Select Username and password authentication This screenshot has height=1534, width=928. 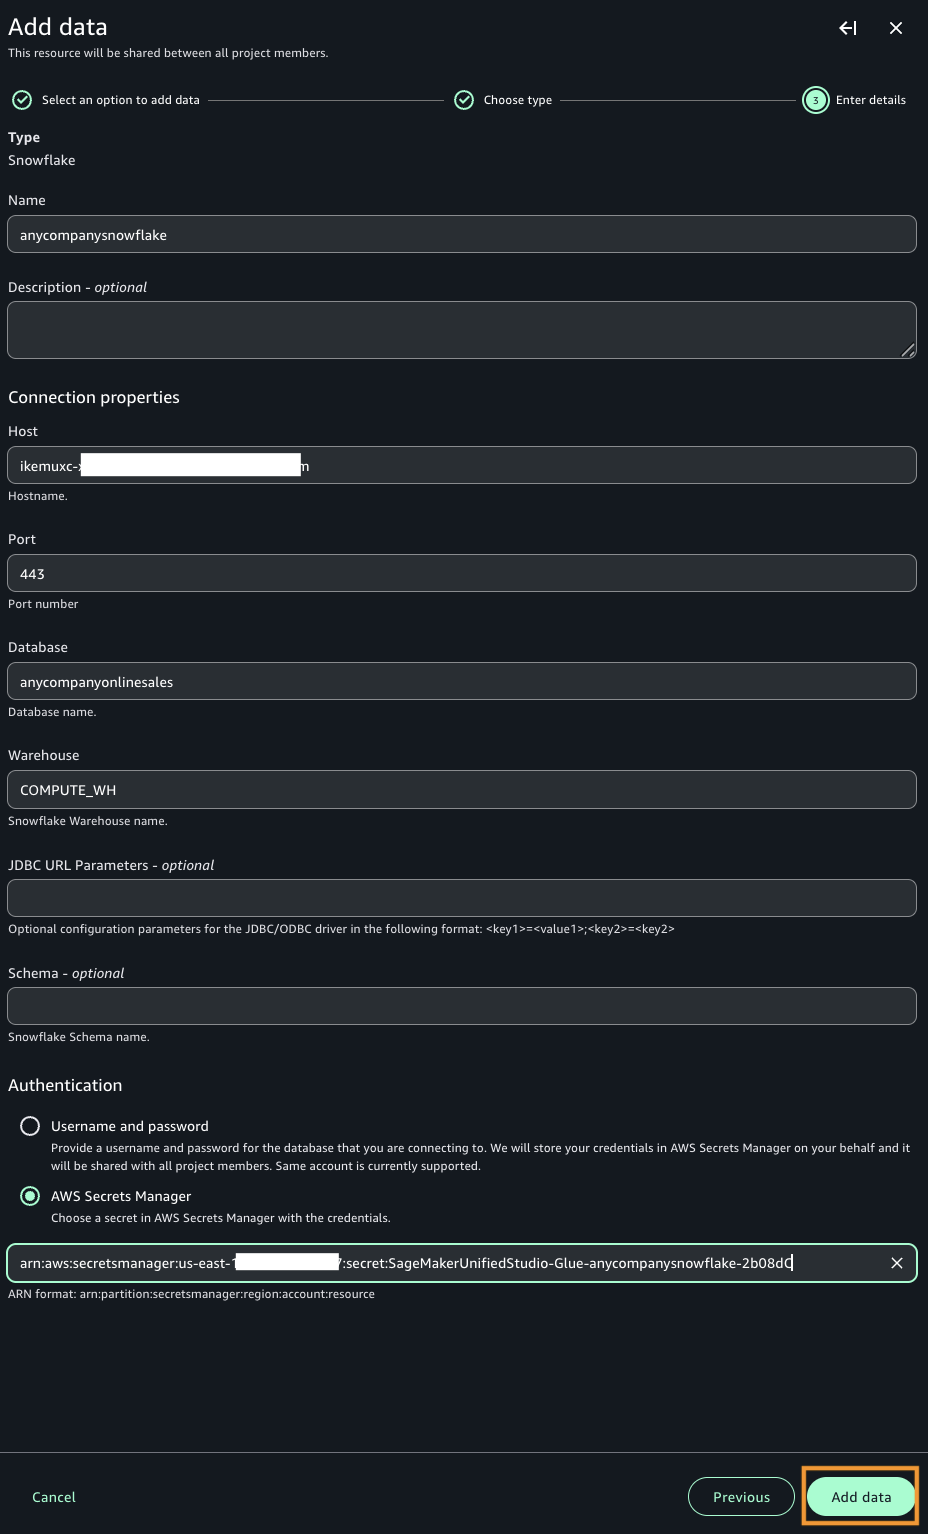[x=31, y=1126]
